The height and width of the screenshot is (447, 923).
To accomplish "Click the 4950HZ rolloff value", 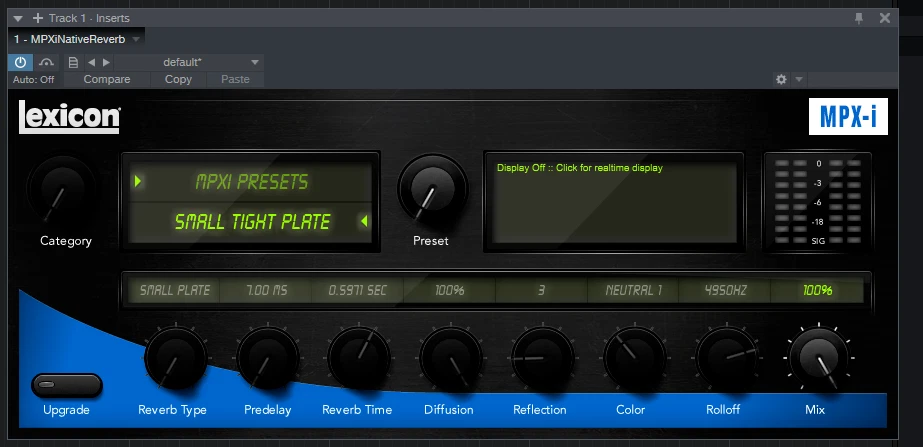I will pyautogui.click(x=725, y=290).
